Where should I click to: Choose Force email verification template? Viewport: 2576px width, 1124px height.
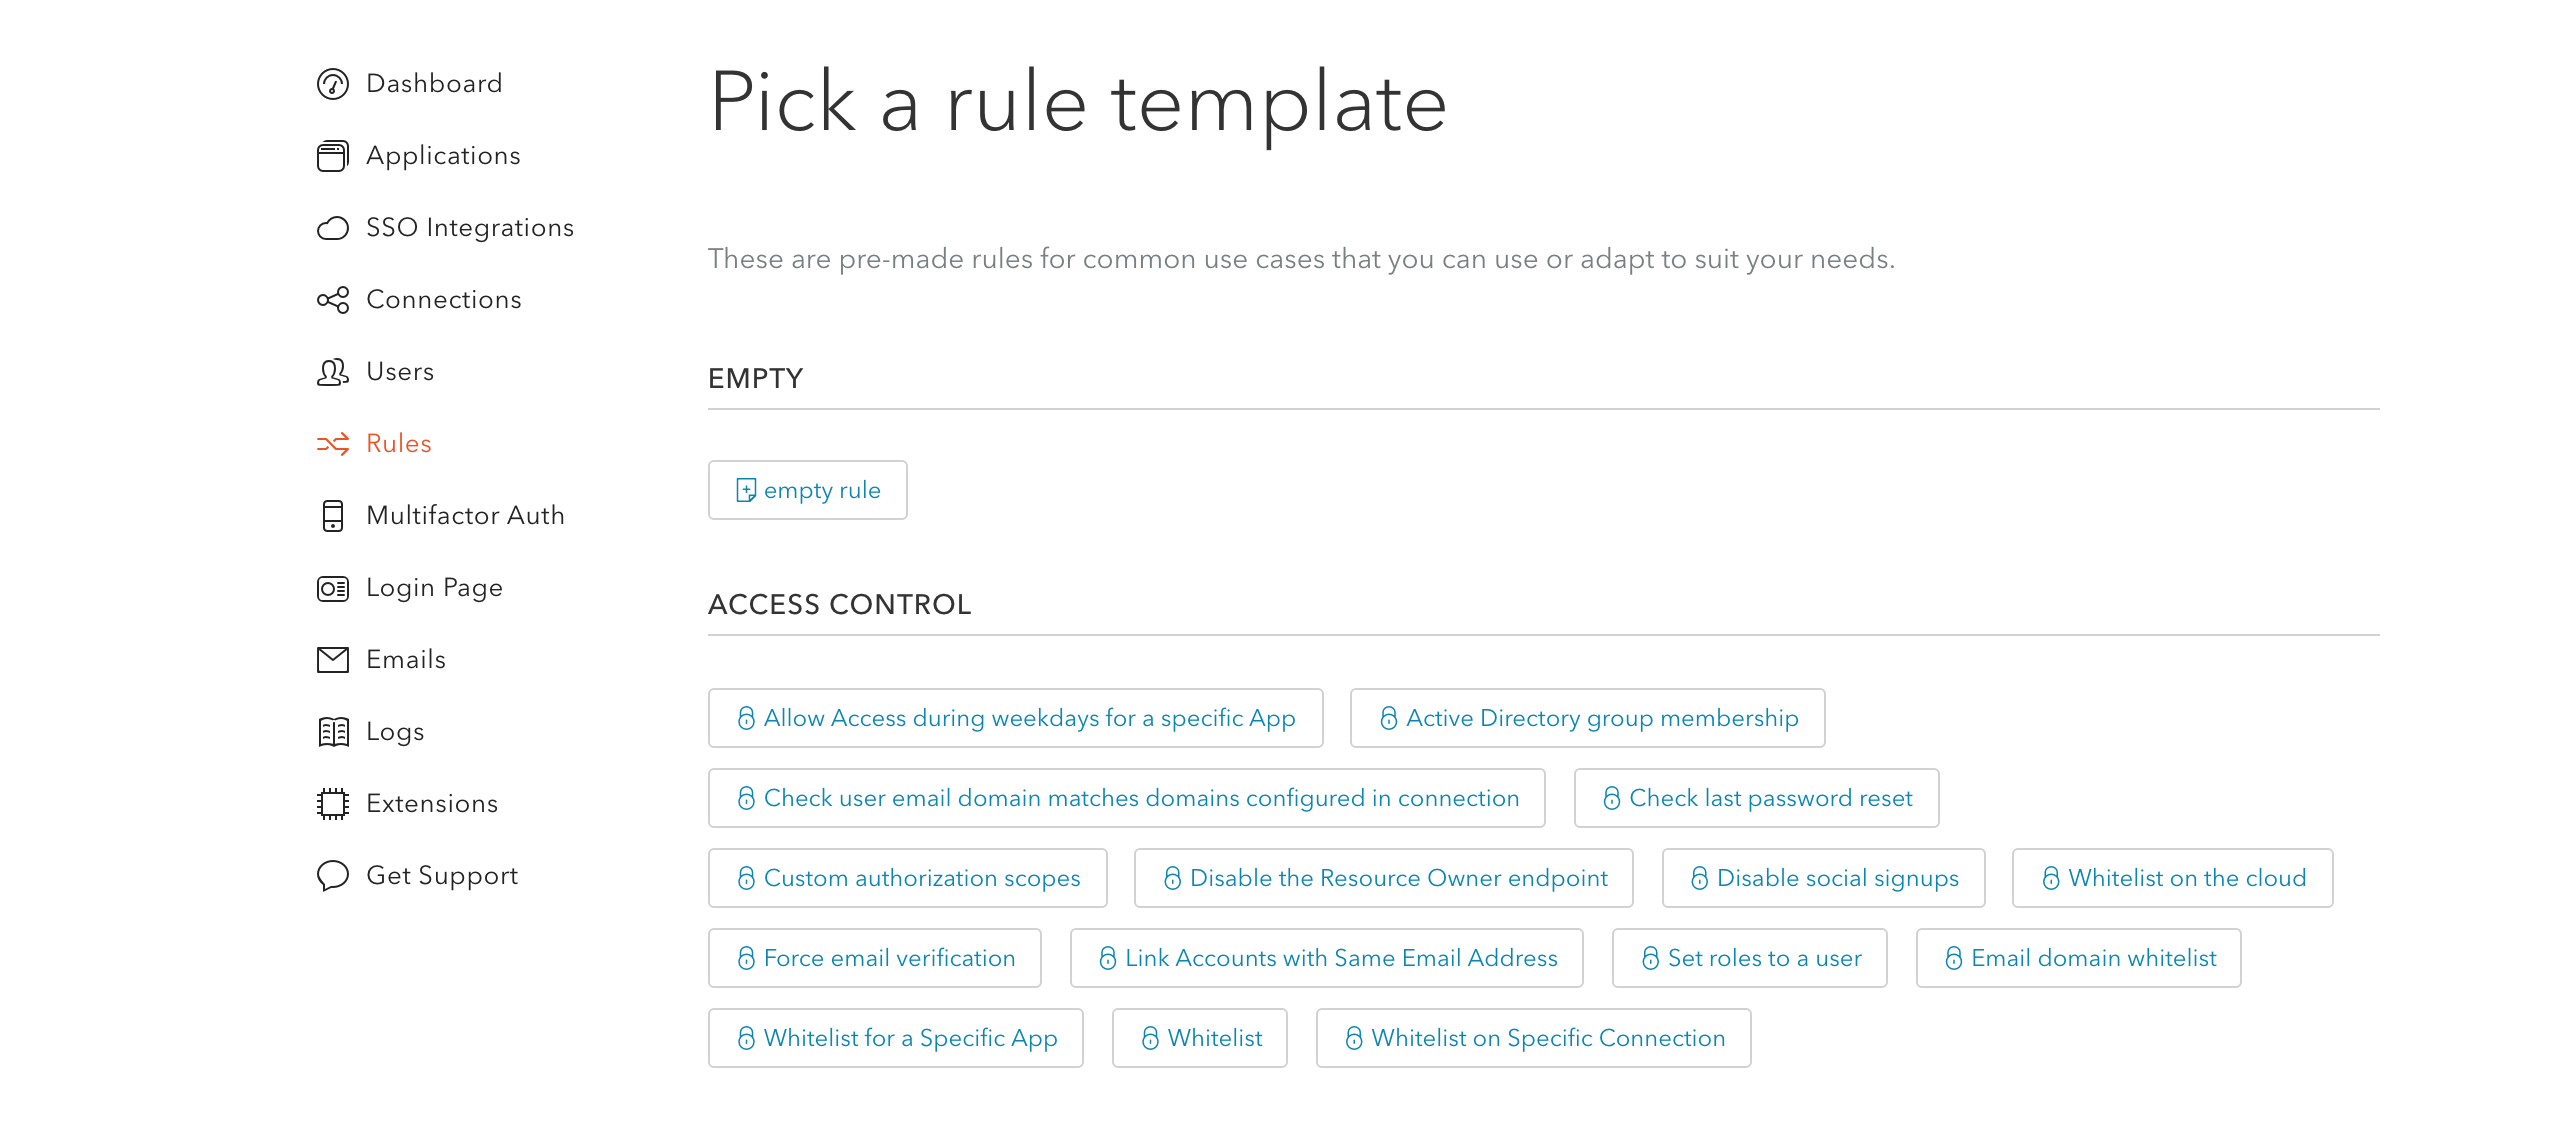(x=874, y=958)
